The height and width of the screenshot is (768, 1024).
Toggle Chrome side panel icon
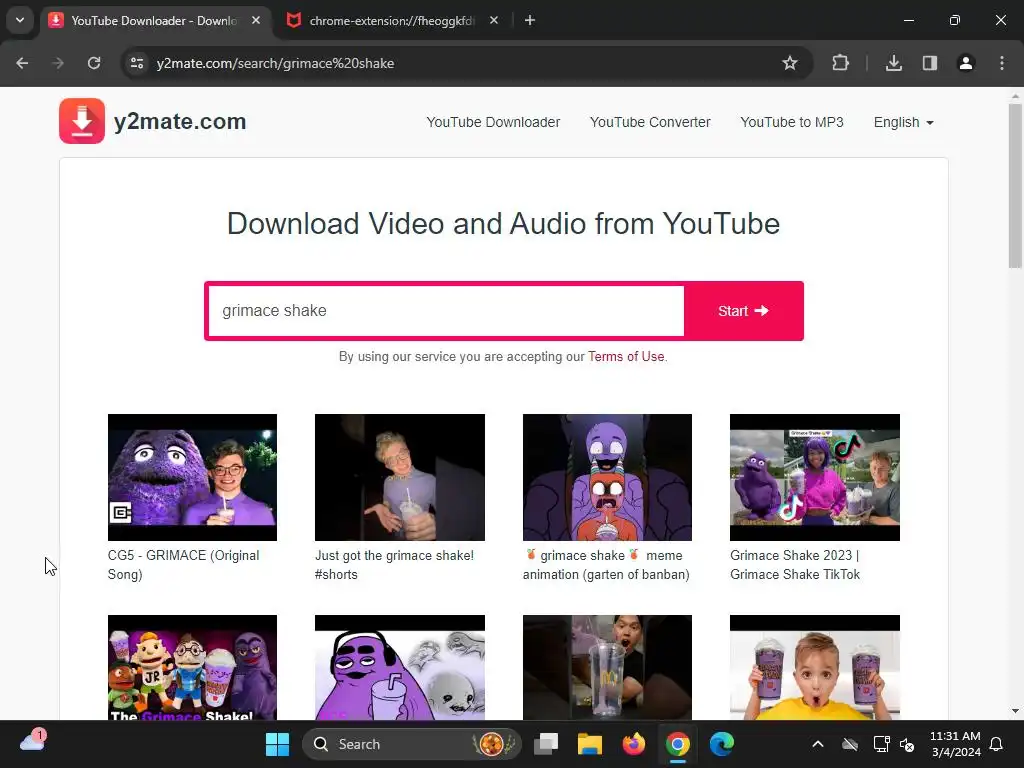click(929, 63)
